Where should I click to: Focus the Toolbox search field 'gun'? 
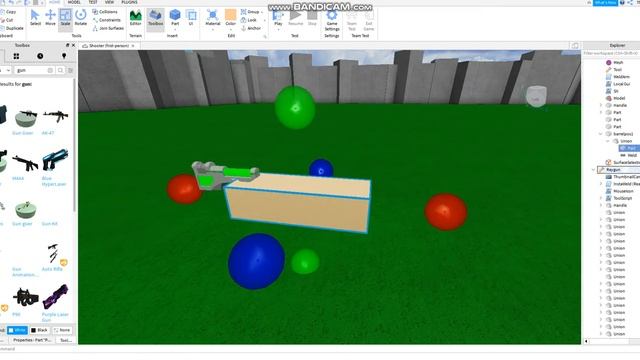(x=33, y=70)
